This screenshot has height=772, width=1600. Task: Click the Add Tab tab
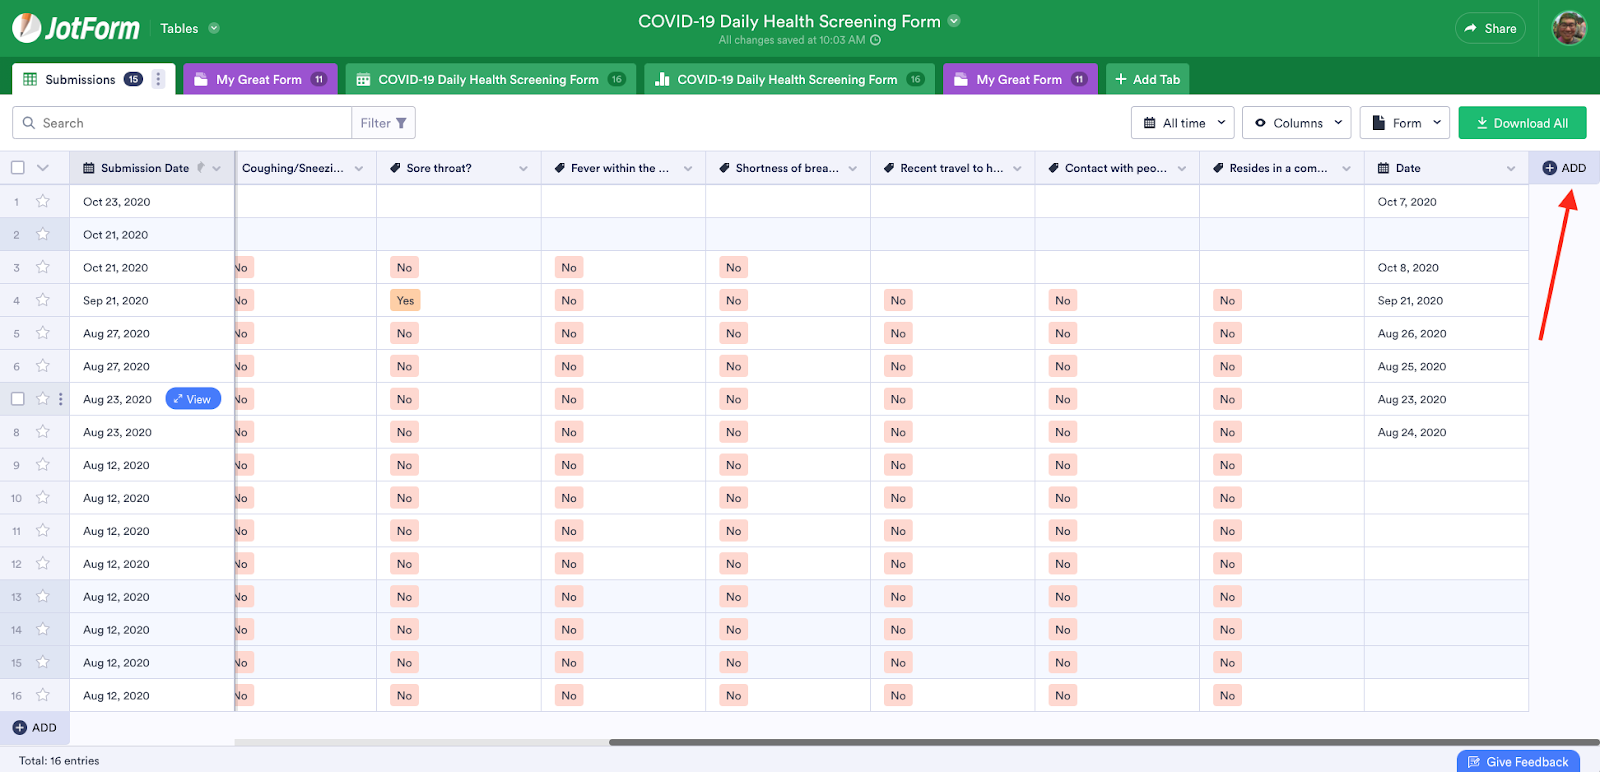[x=1147, y=79]
